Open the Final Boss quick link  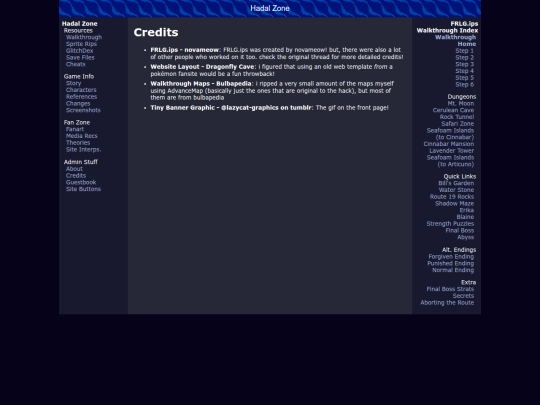coord(460,230)
